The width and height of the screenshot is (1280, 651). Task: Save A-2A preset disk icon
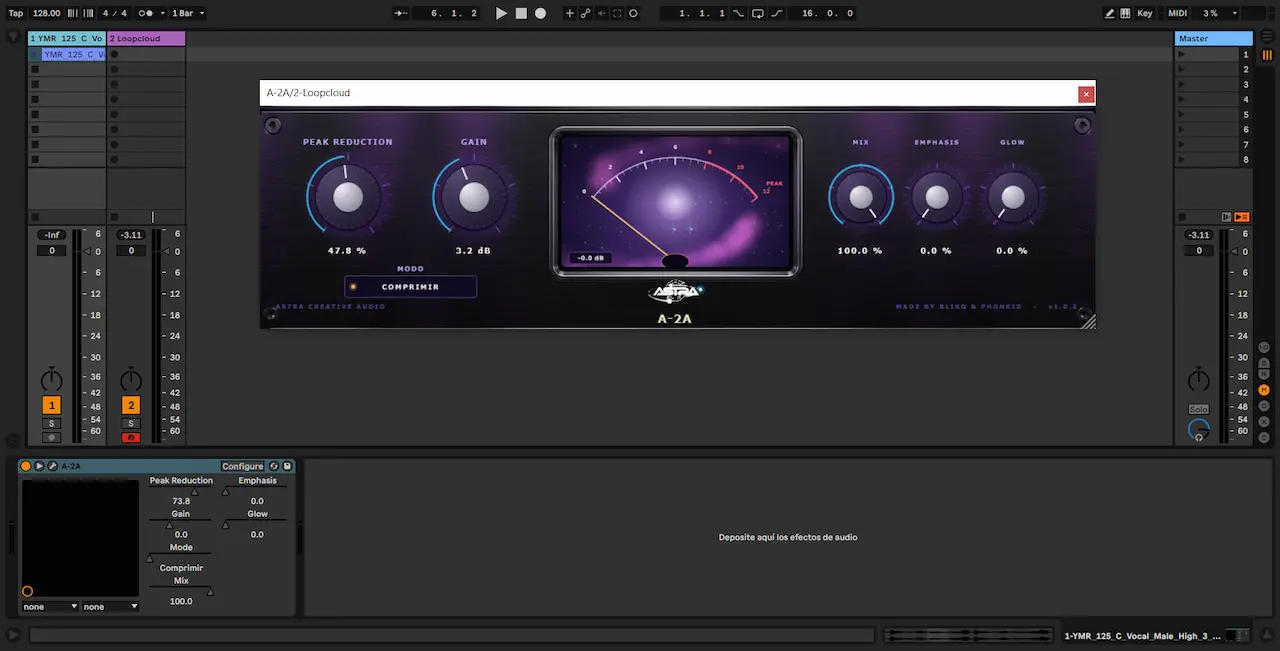click(x=287, y=466)
